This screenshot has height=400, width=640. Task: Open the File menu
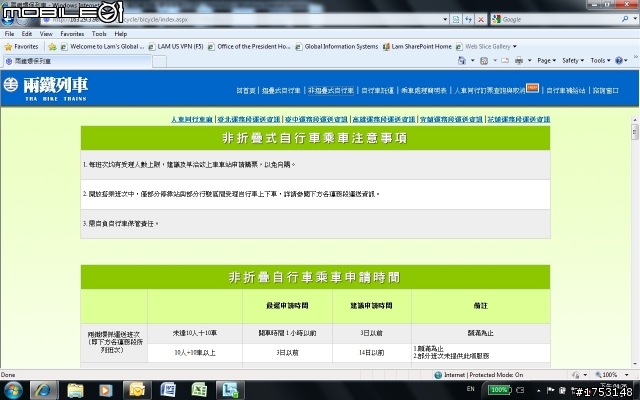point(9,34)
